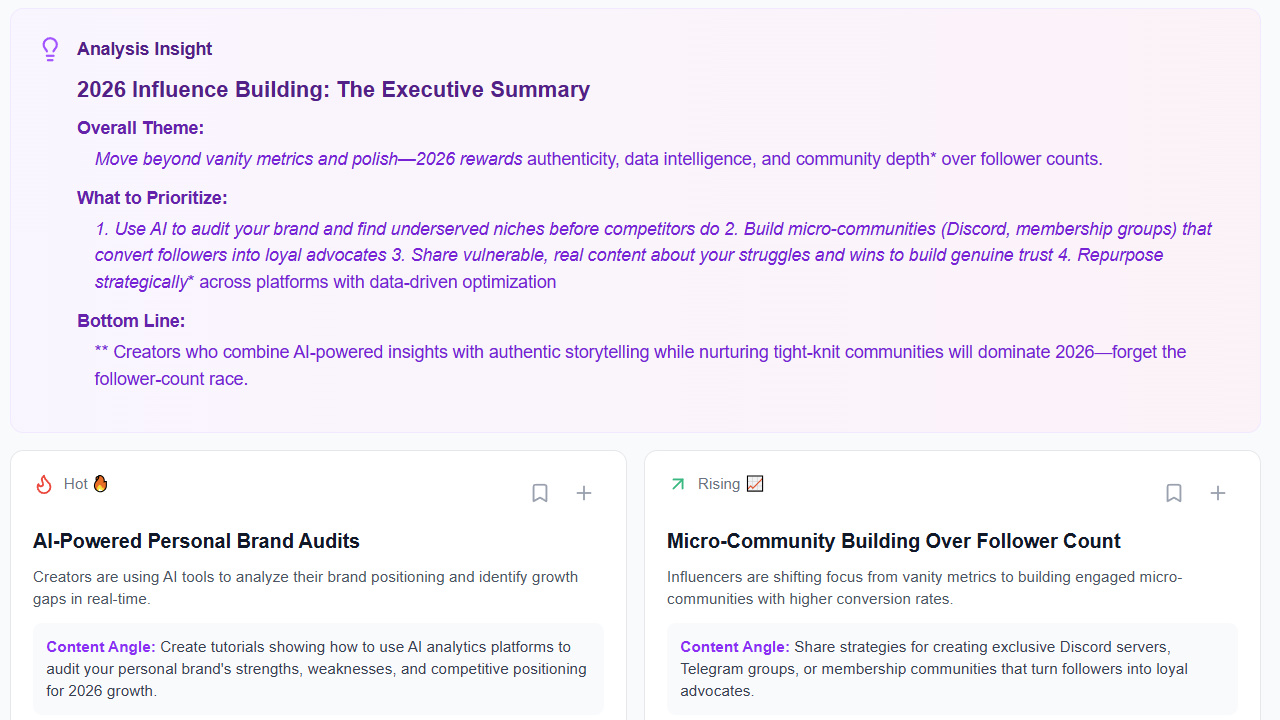Screen dimensions: 1280x720
Task: Select the Content Angle box about Discord servers
Action: [x=952, y=668]
